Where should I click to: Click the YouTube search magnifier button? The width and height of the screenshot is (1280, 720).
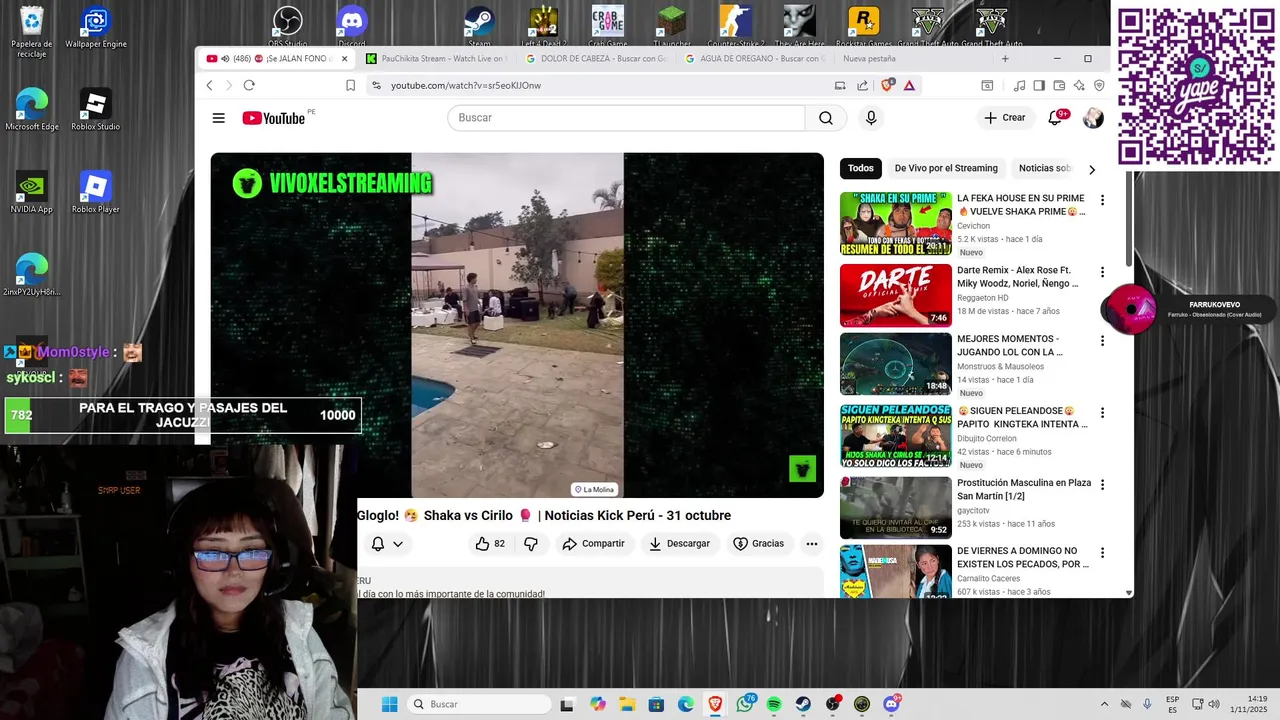826,118
